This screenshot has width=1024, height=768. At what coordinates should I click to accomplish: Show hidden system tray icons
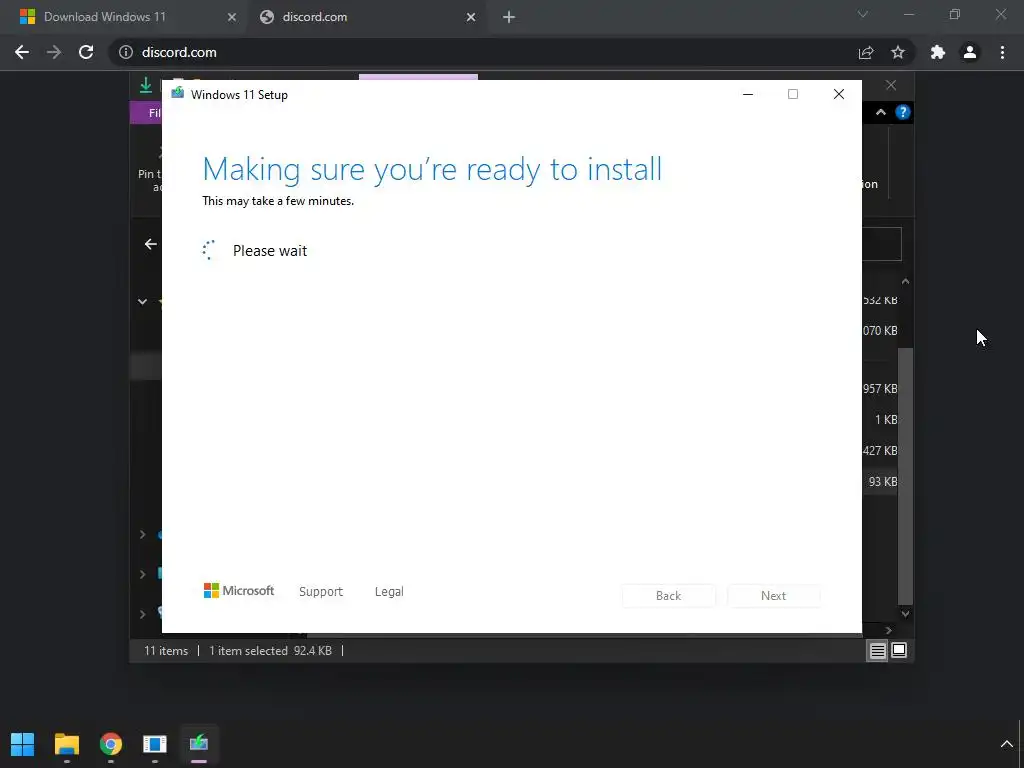click(1006, 744)
